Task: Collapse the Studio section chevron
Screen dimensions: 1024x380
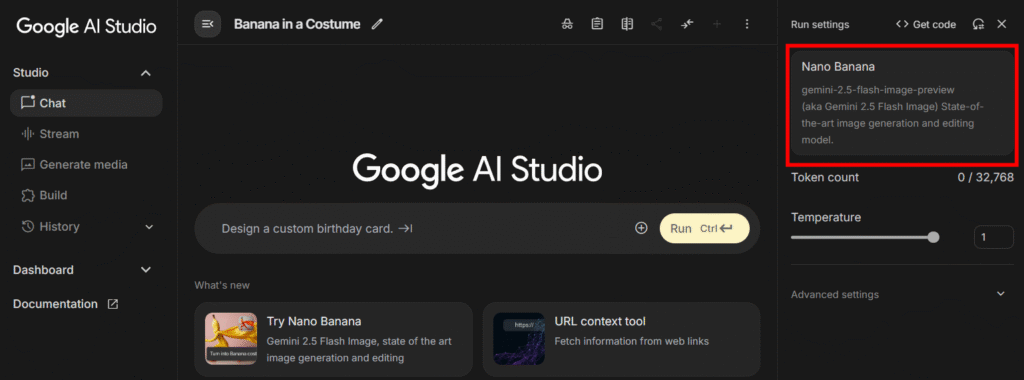Action: [x=146, y=73]
